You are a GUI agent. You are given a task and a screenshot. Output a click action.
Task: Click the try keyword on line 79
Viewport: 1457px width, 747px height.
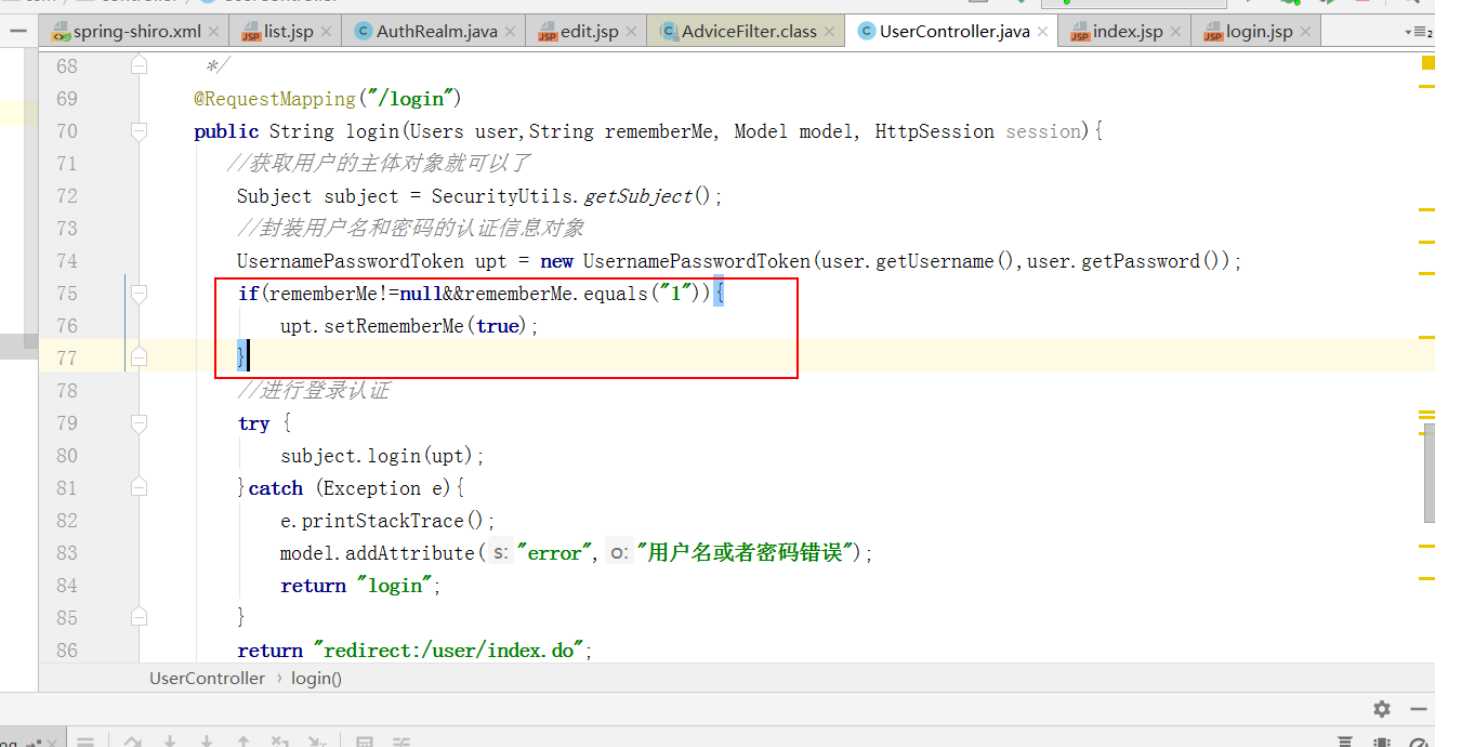tap(254, 423)
